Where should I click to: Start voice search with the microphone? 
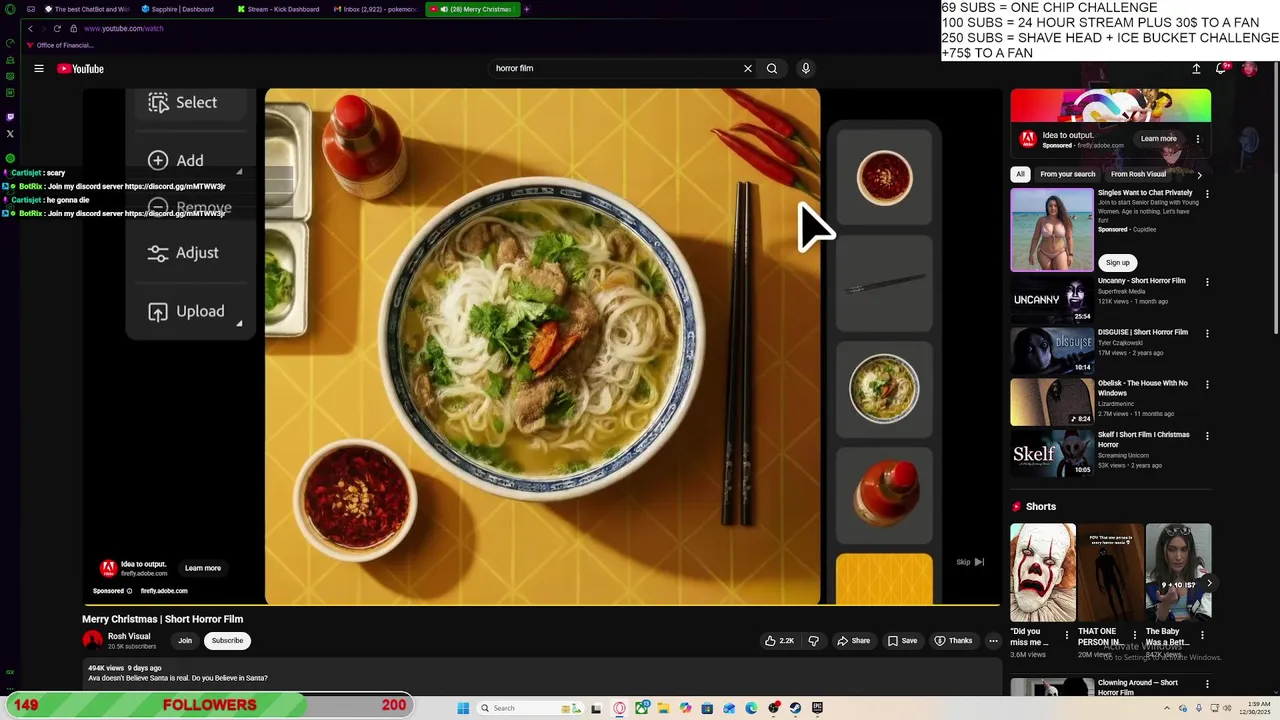[x=805, y=69]
